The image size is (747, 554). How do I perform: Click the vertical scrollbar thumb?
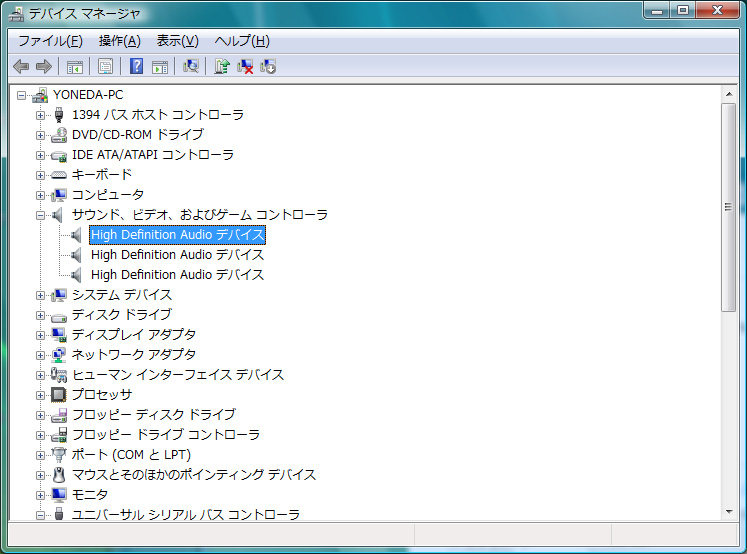tap(729, 208)
